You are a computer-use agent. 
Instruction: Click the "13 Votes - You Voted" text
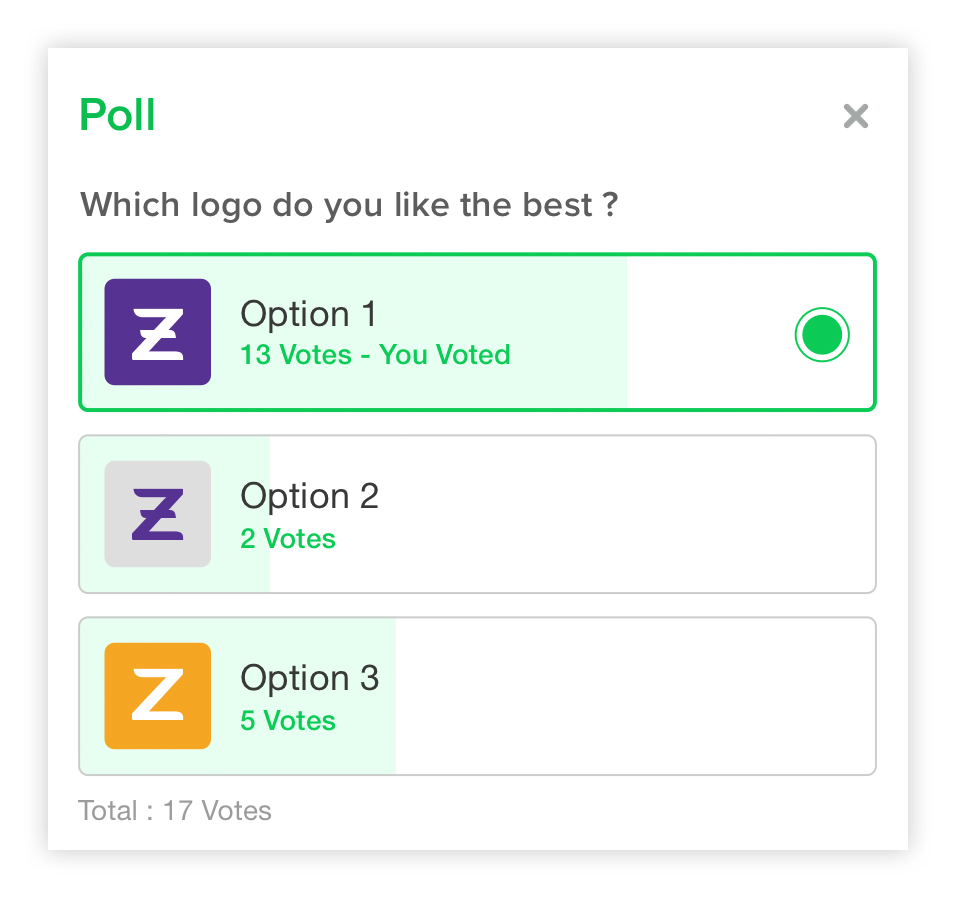pos(375,355)
